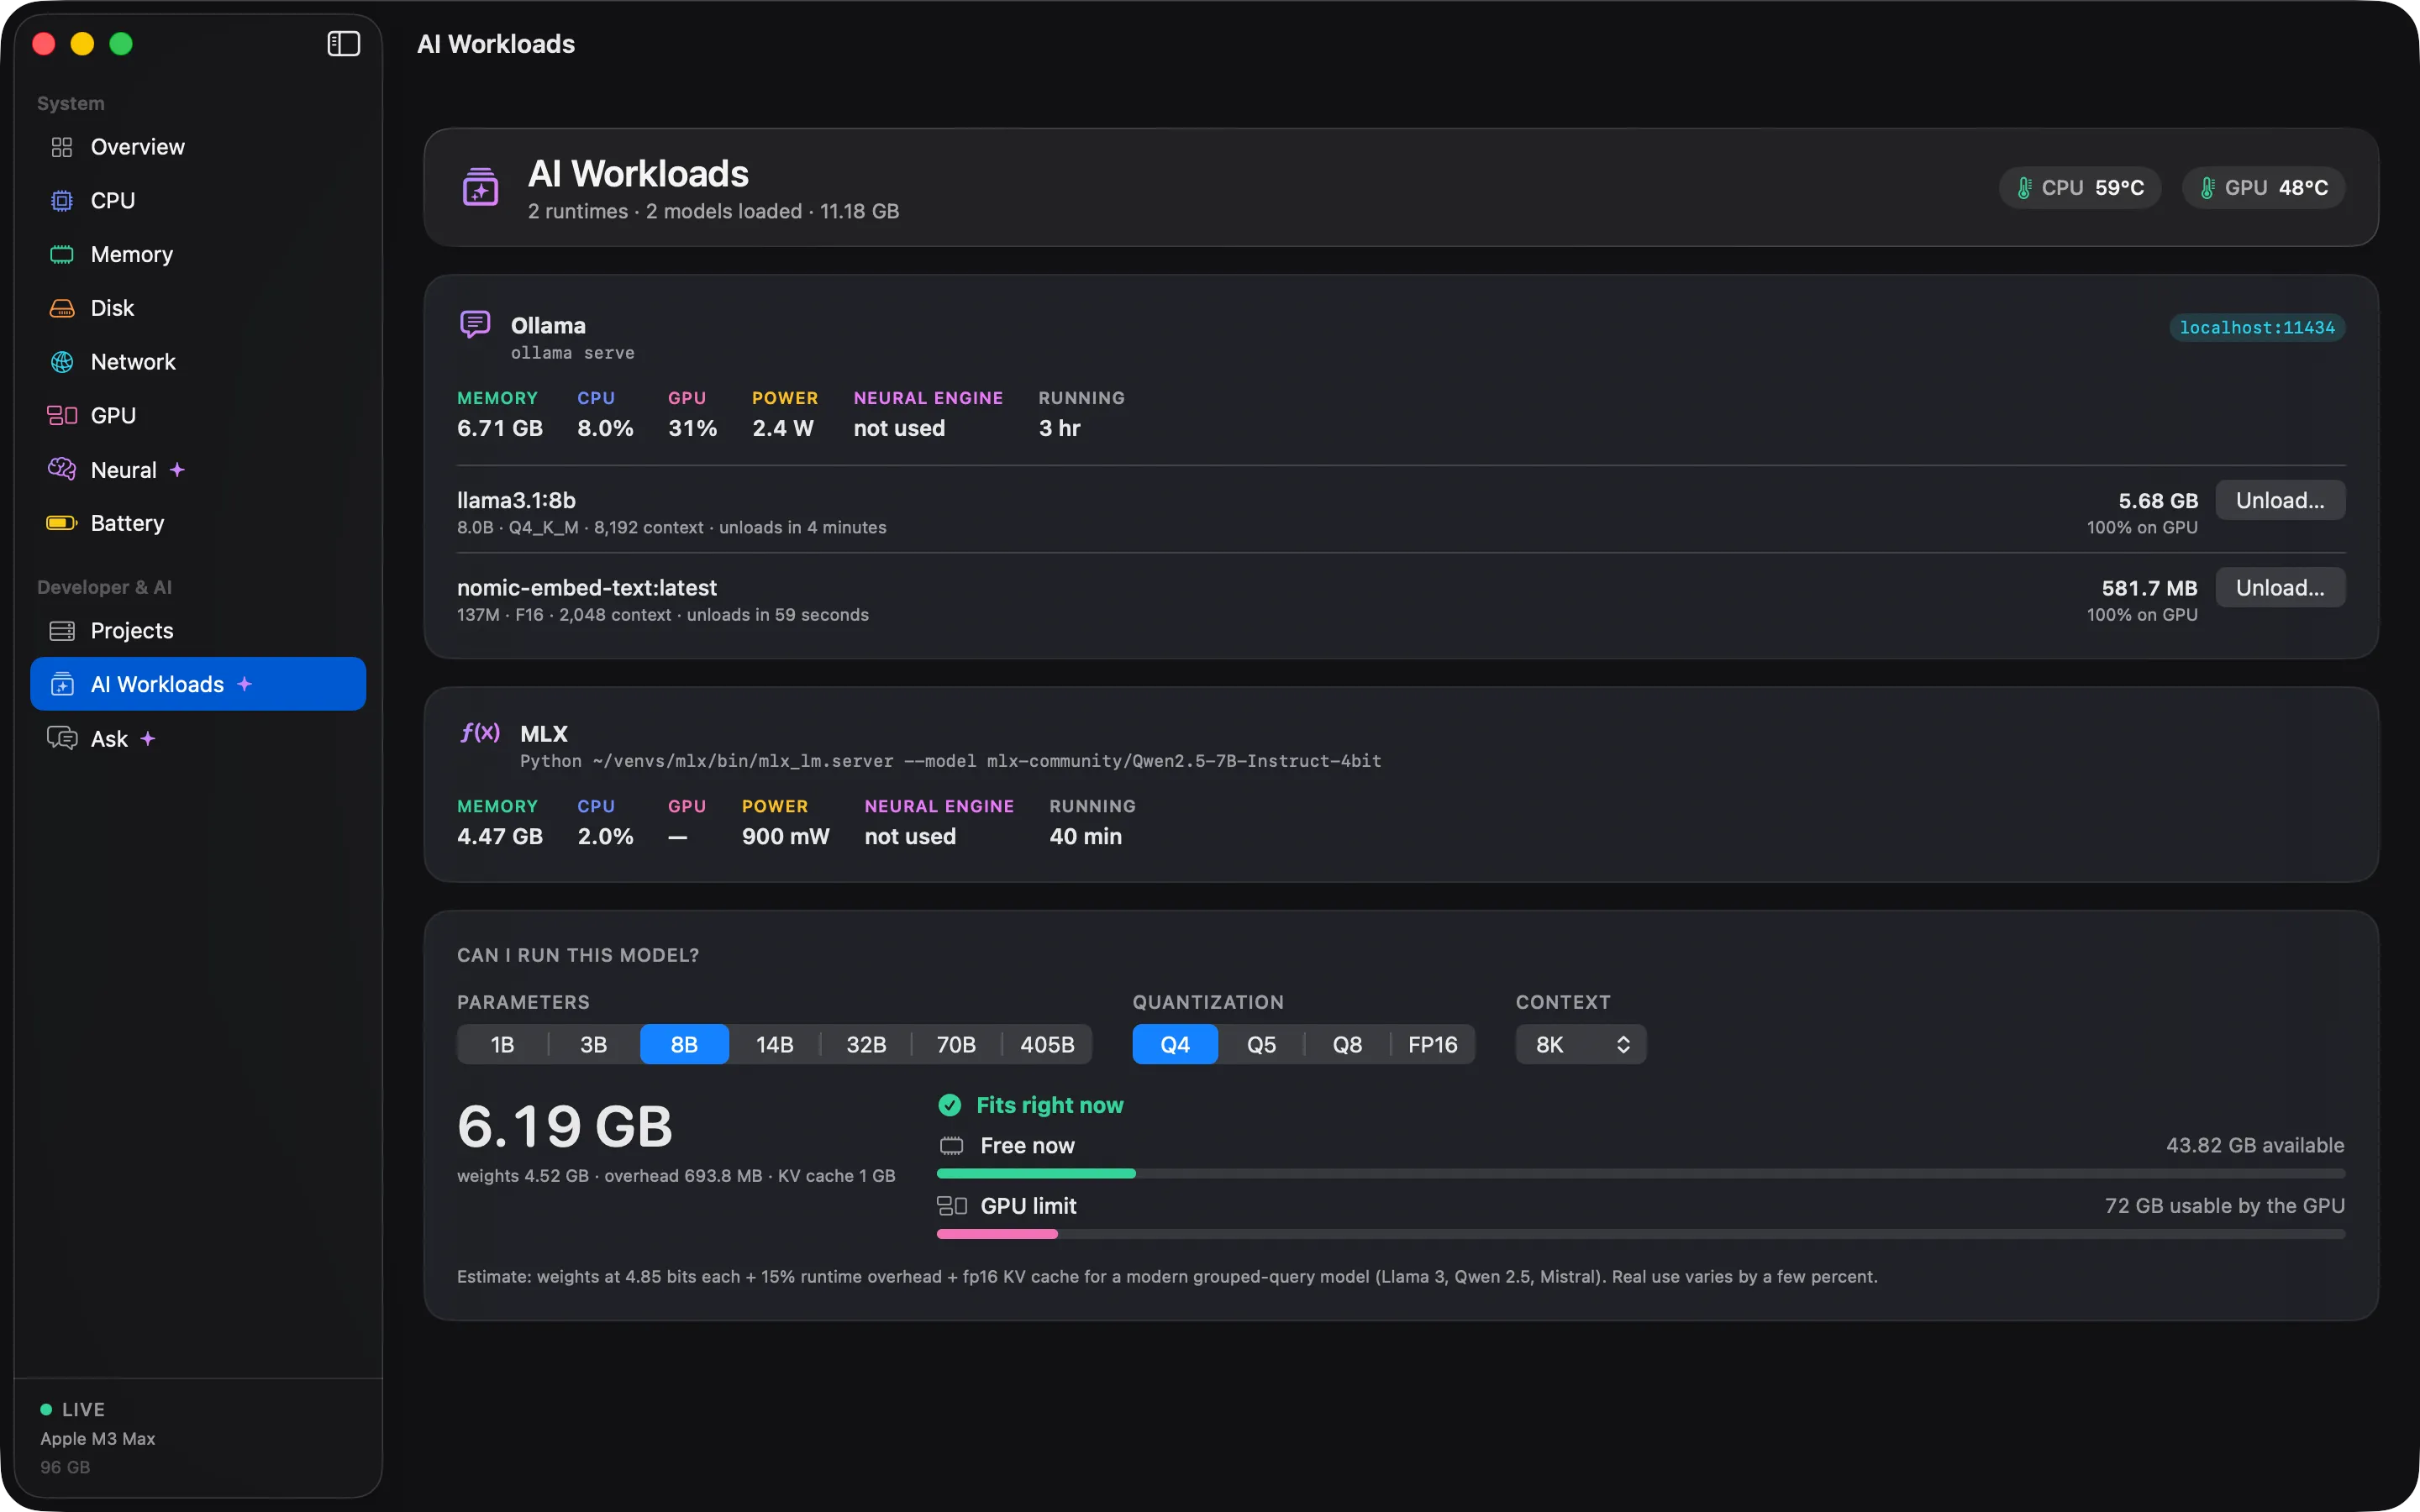Screen dimensions: 2420x1512
Task: Select 14B parameters option
Action: coord(775,1044)
